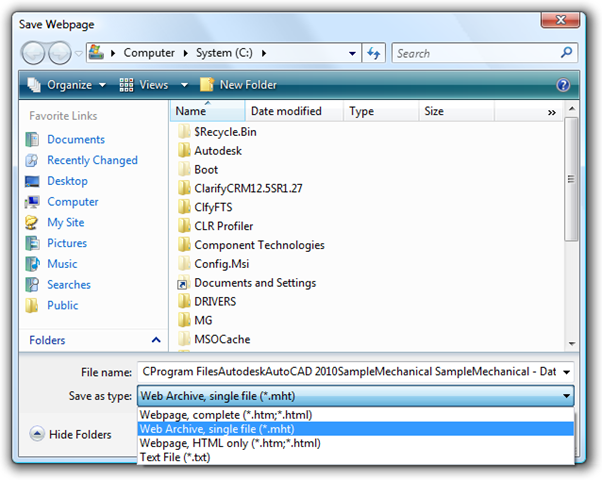Select the Autodesk folder icon
The image size is (602, 480).
coord(183,151)
